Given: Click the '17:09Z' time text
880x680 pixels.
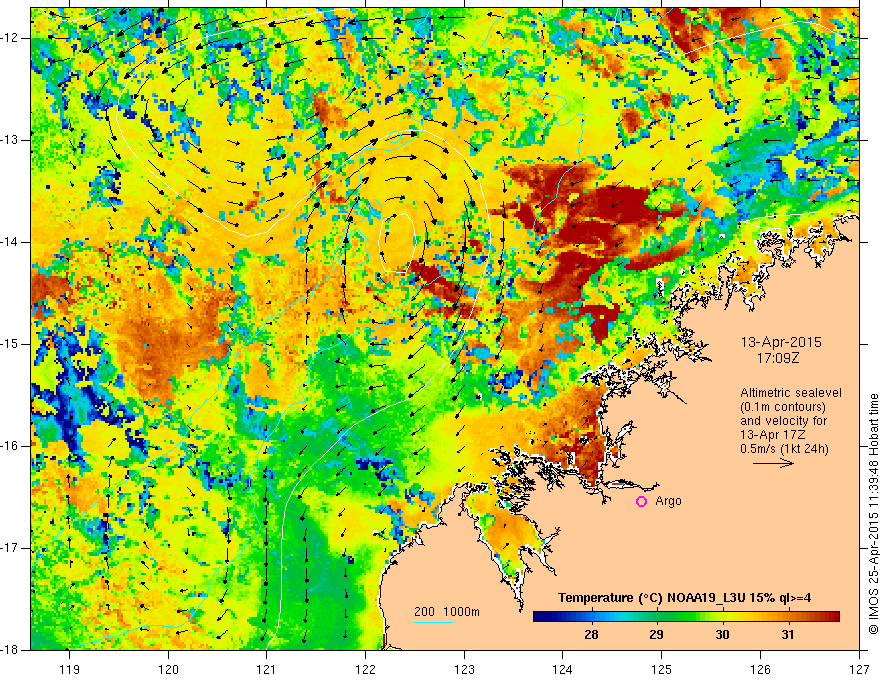Looking at the screenshot, I should [x=777, y=357].
